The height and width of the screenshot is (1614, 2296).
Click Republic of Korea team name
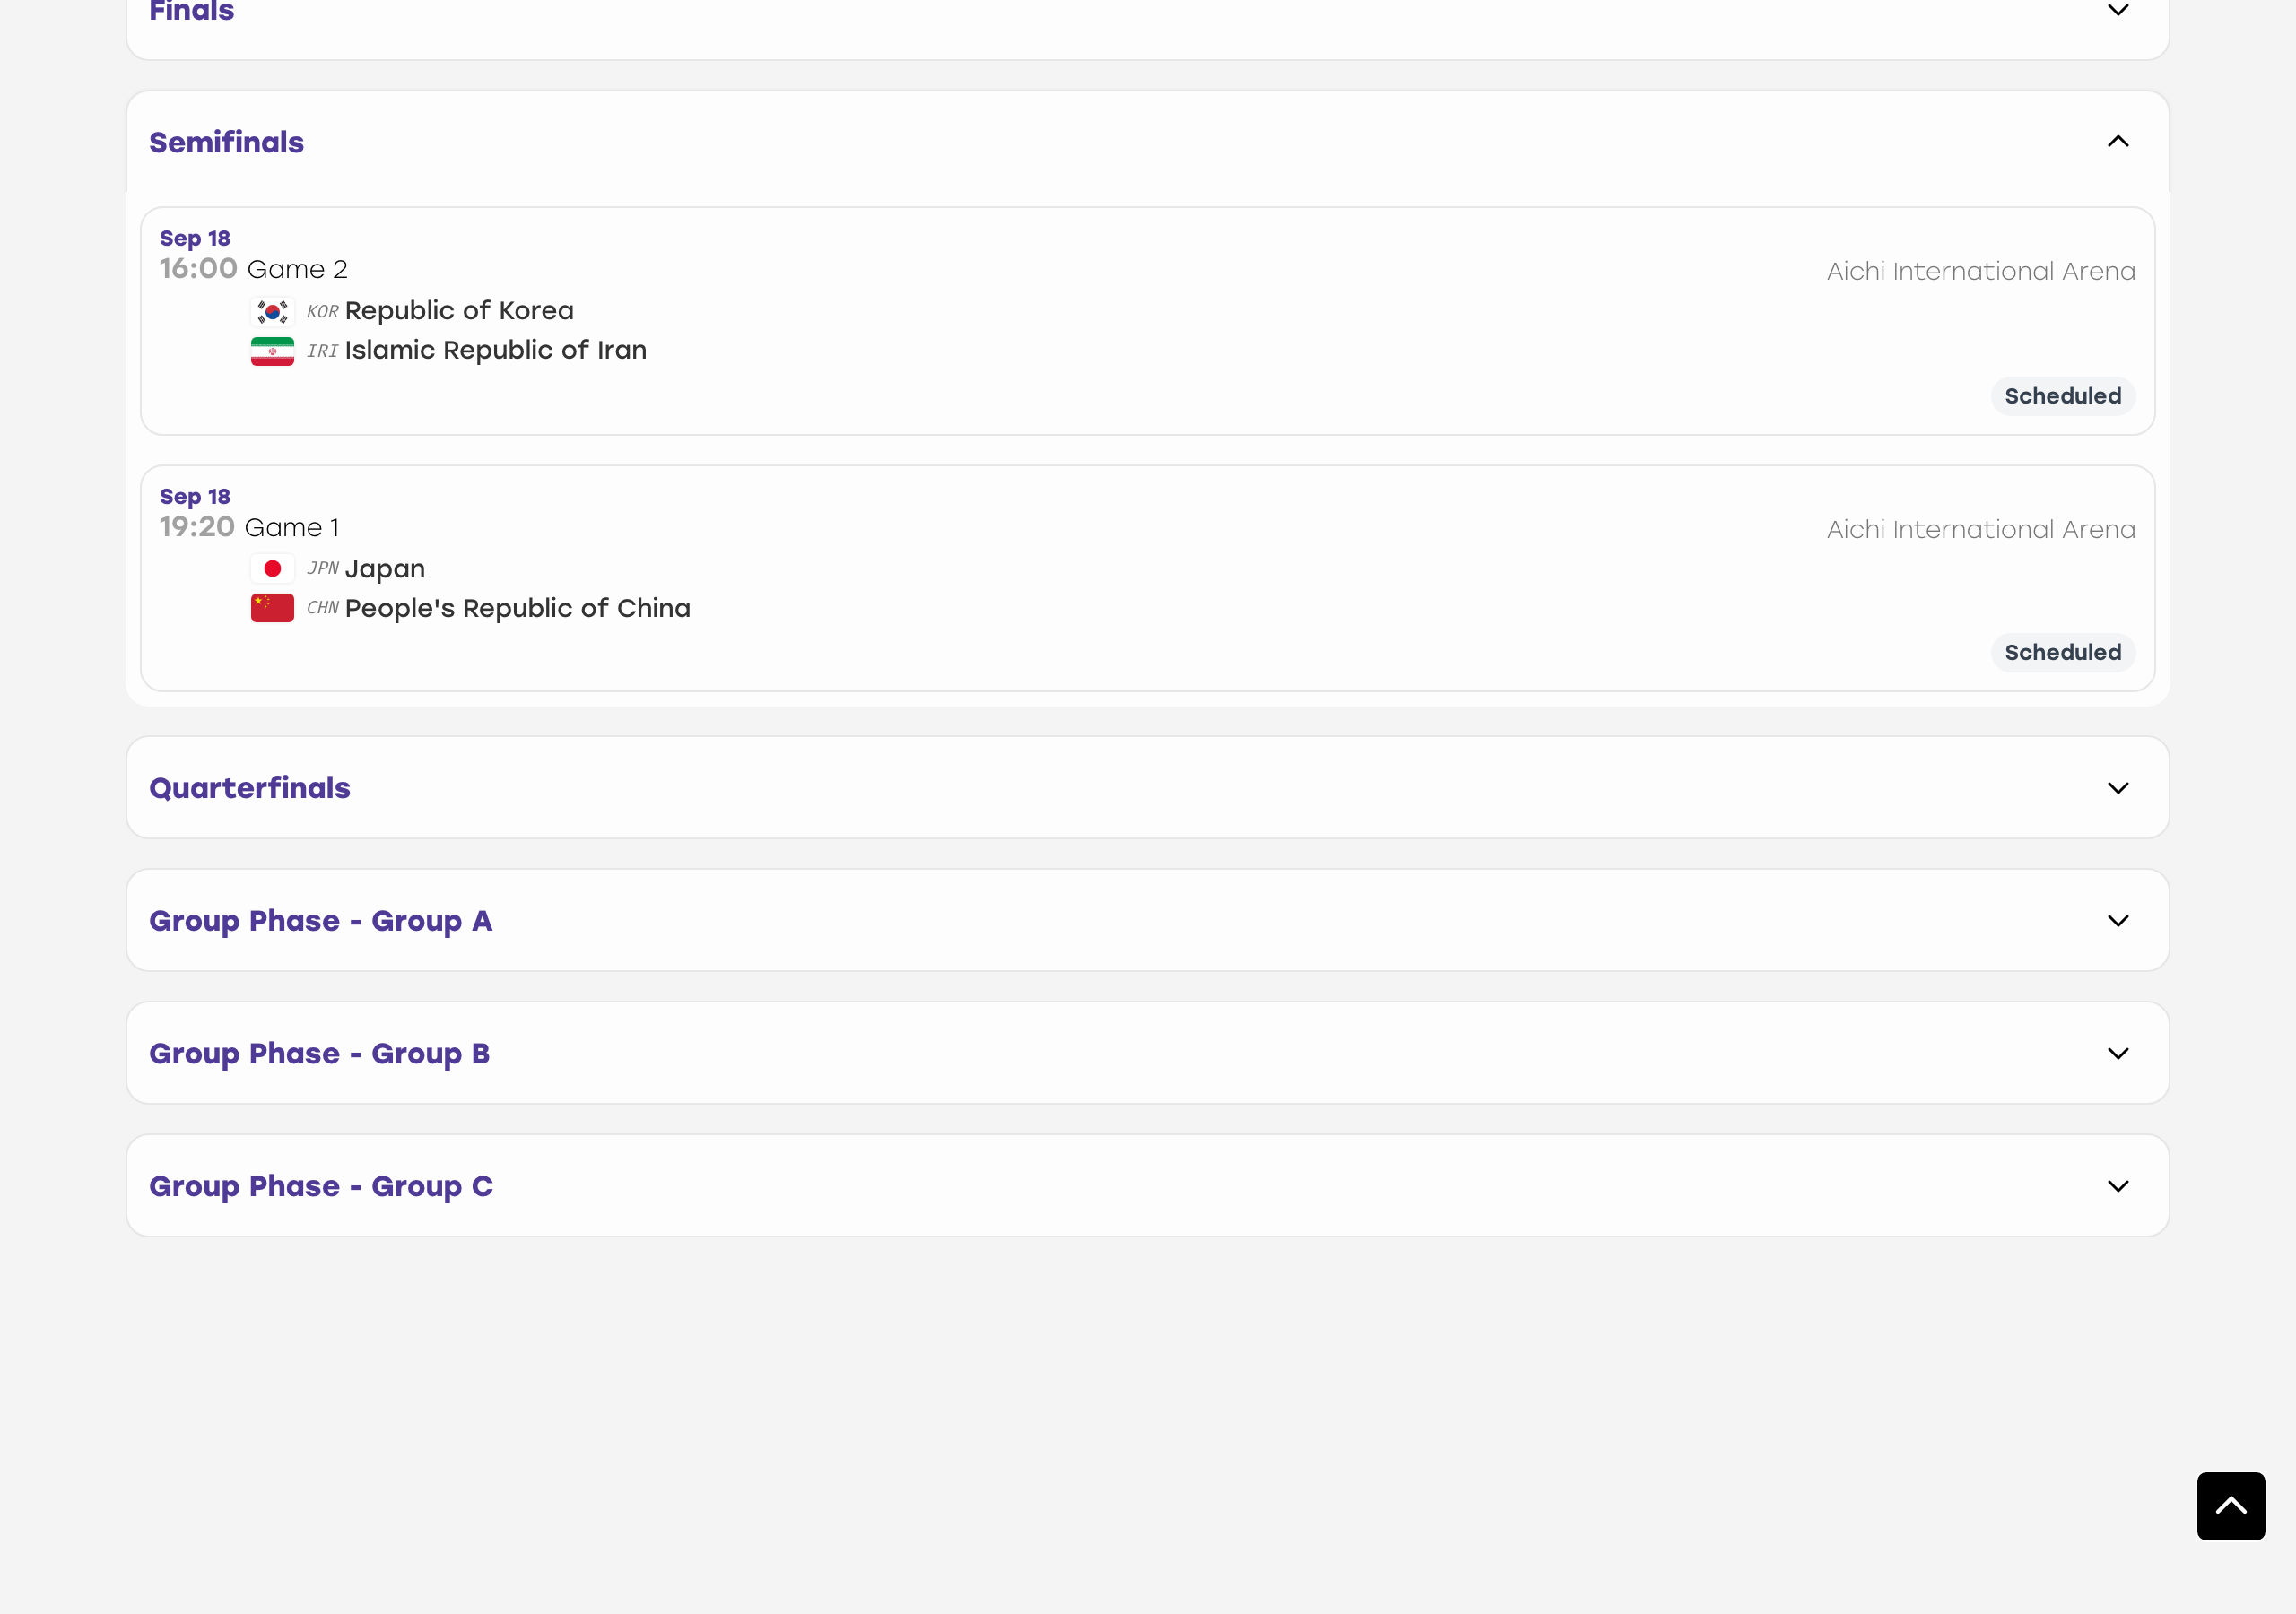459,311
